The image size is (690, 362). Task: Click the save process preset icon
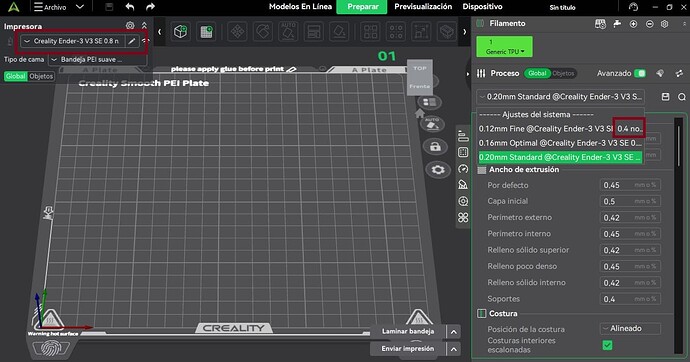[665, 96]
